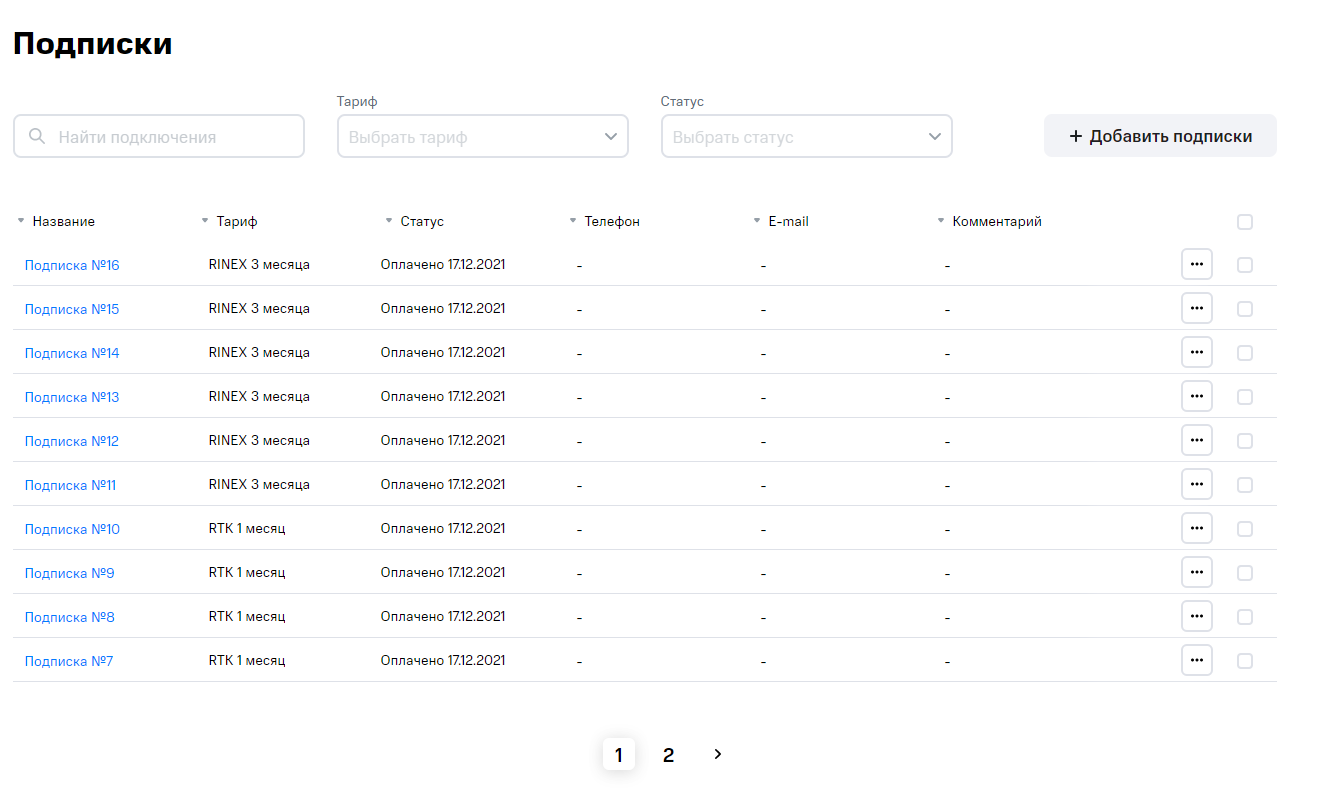The height and width of the screenshot is (792, 1332).
Task: Click RINEX 3 месяца tariff of Подписка №16
Action: [x=259, y=265]
